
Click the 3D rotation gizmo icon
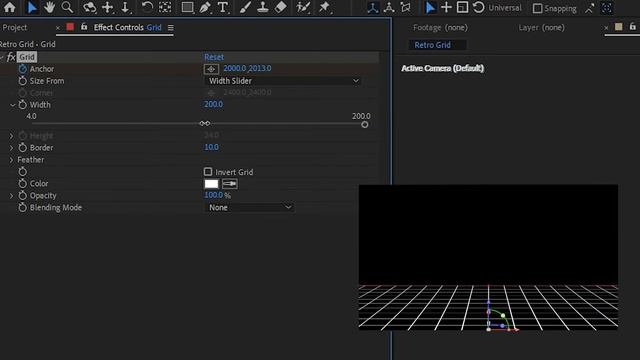[x=478, y=7]
